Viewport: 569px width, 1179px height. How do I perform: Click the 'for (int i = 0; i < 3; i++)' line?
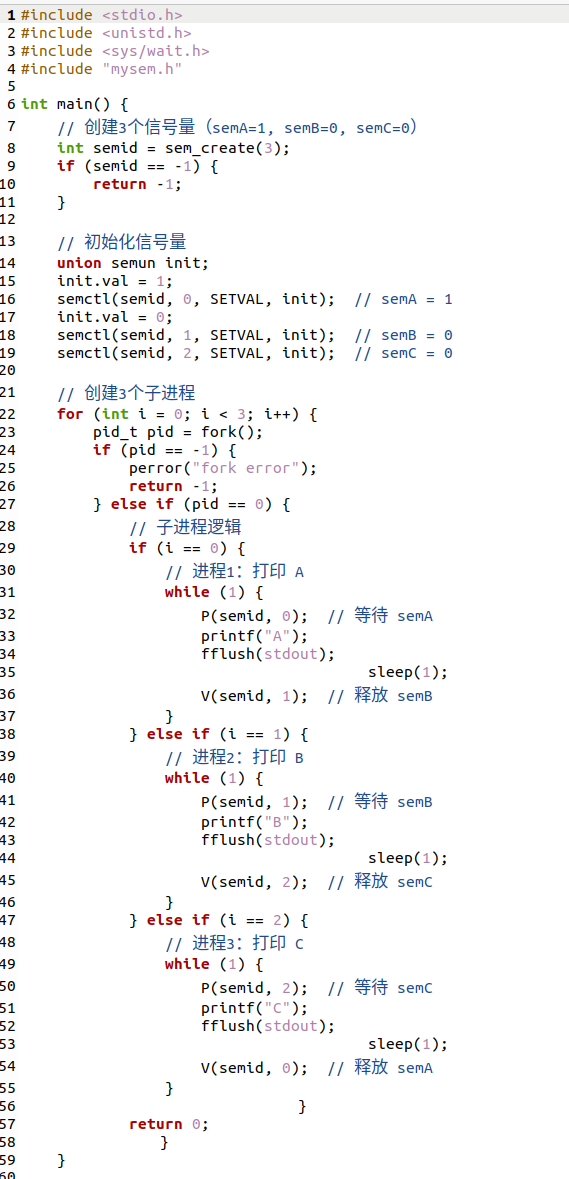(x=187, y=414)
